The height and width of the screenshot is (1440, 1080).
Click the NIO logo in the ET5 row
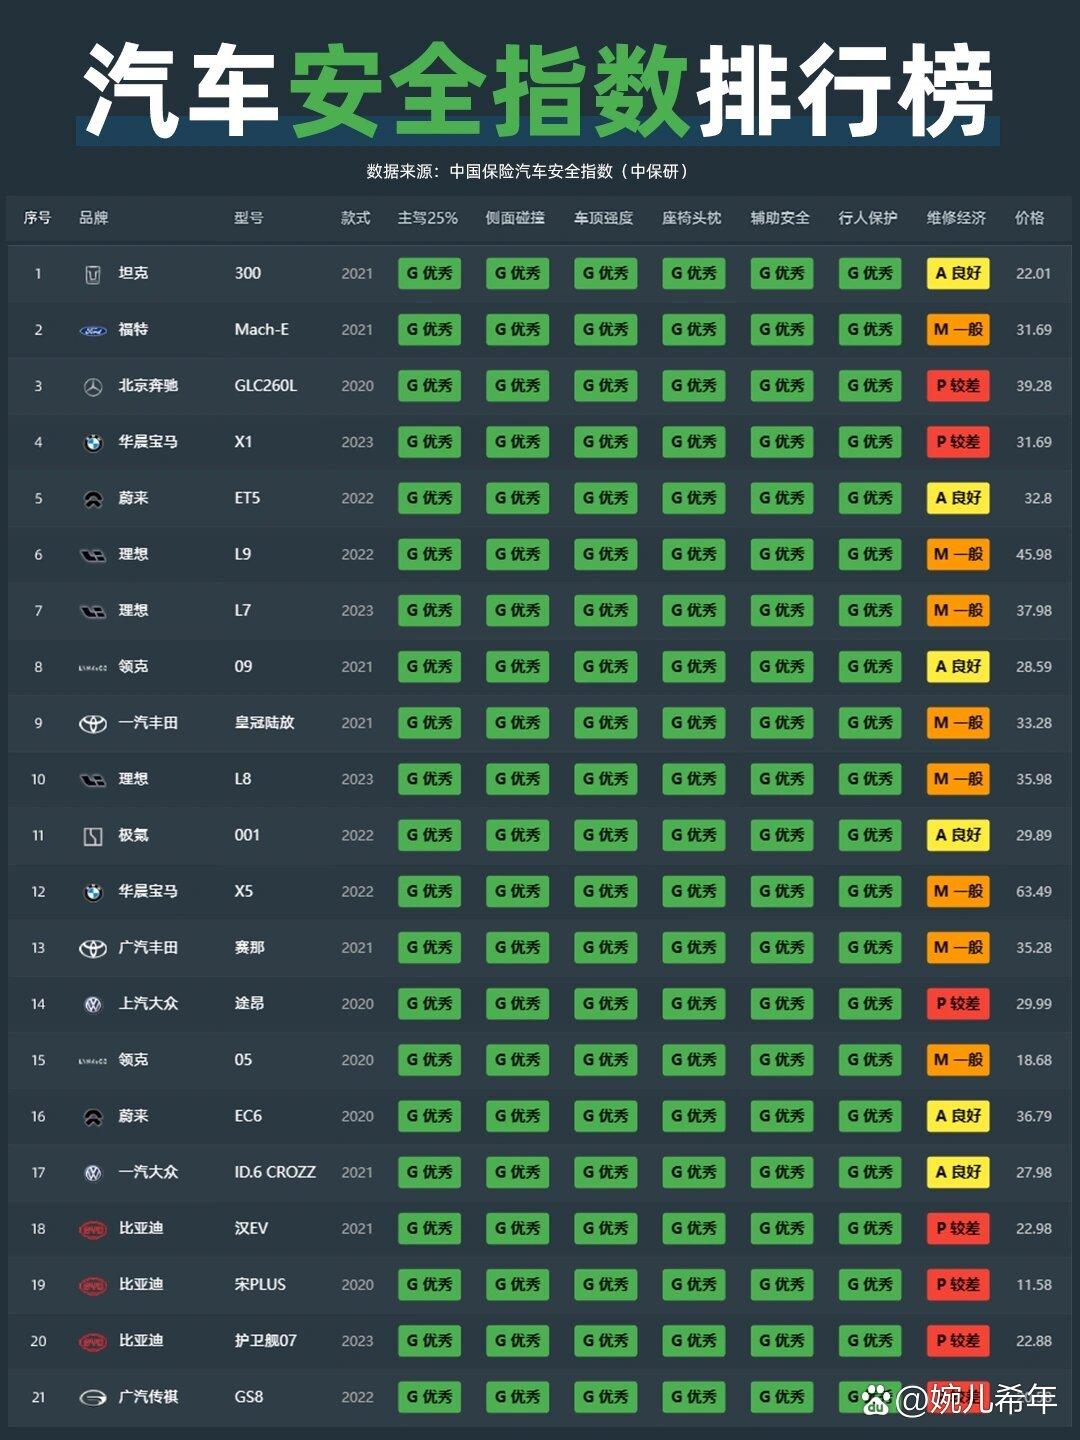(93, 499)
